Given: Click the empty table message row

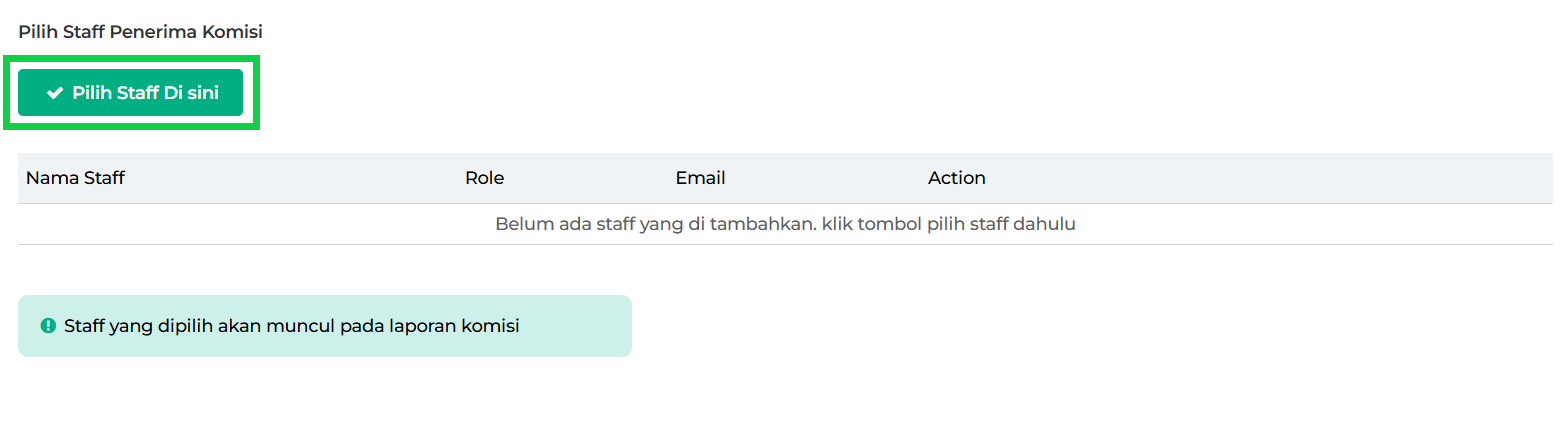Looking at the screenshot, I should (x=785, y=224).
